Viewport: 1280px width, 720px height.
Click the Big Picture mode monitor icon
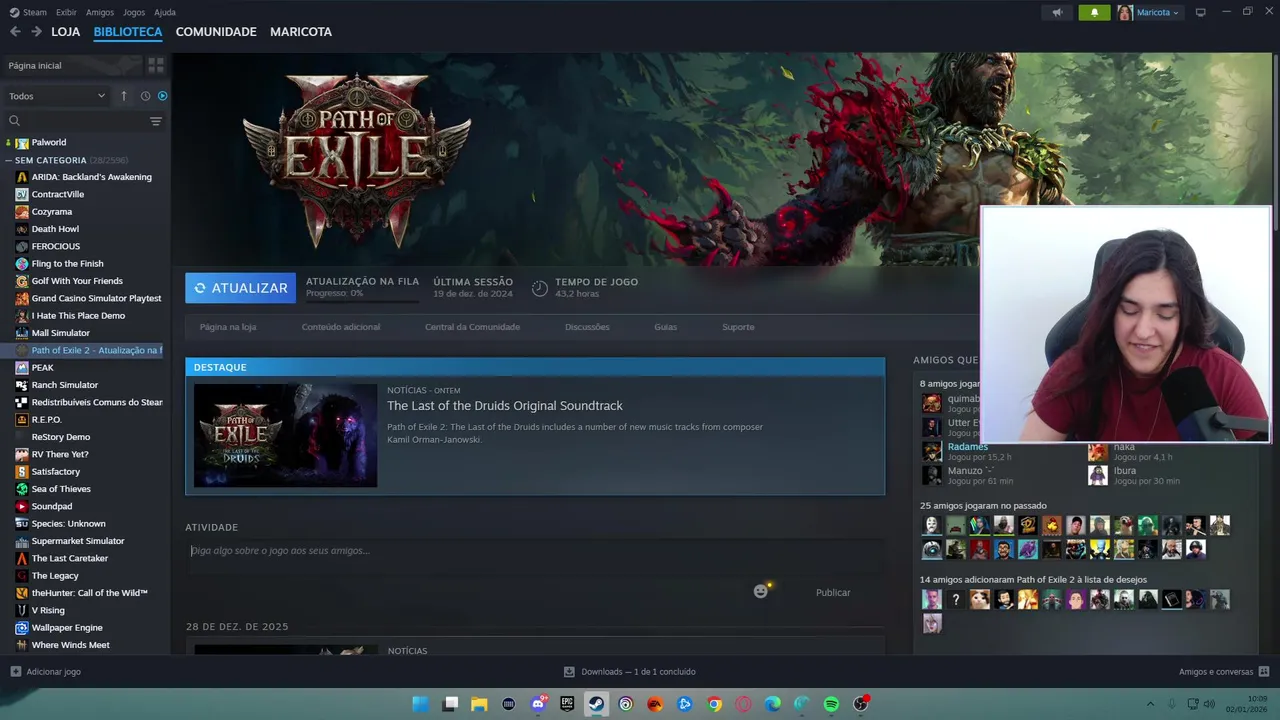pos(1201,13)
